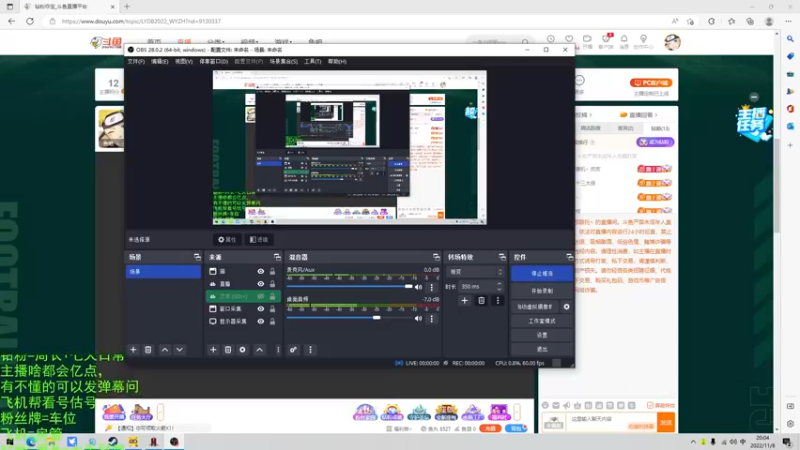This screenshot has height=450, width=800.
Task: Open source properties gear in Sources toolbar
Action: pos(243,349)
